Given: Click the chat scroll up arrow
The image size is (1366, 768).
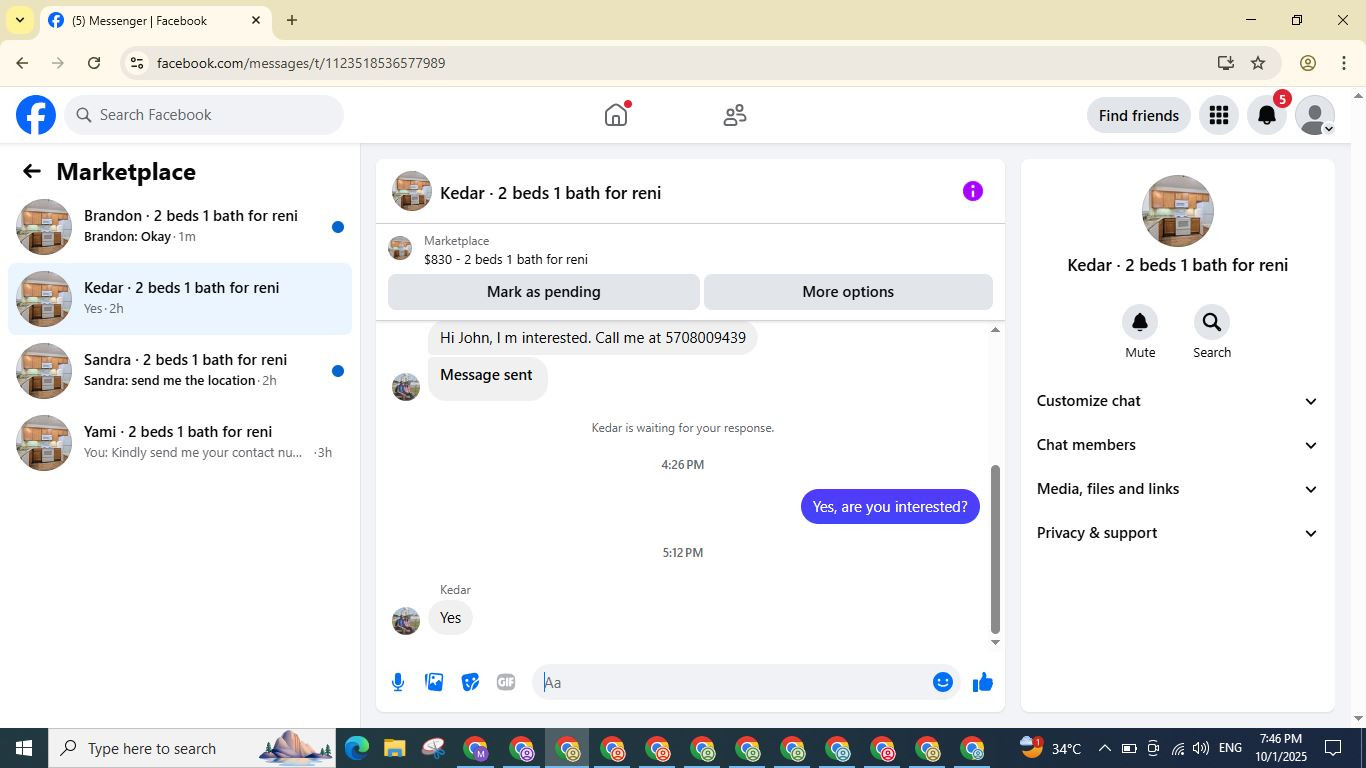Looking at the screenshot, I should 995,330.
